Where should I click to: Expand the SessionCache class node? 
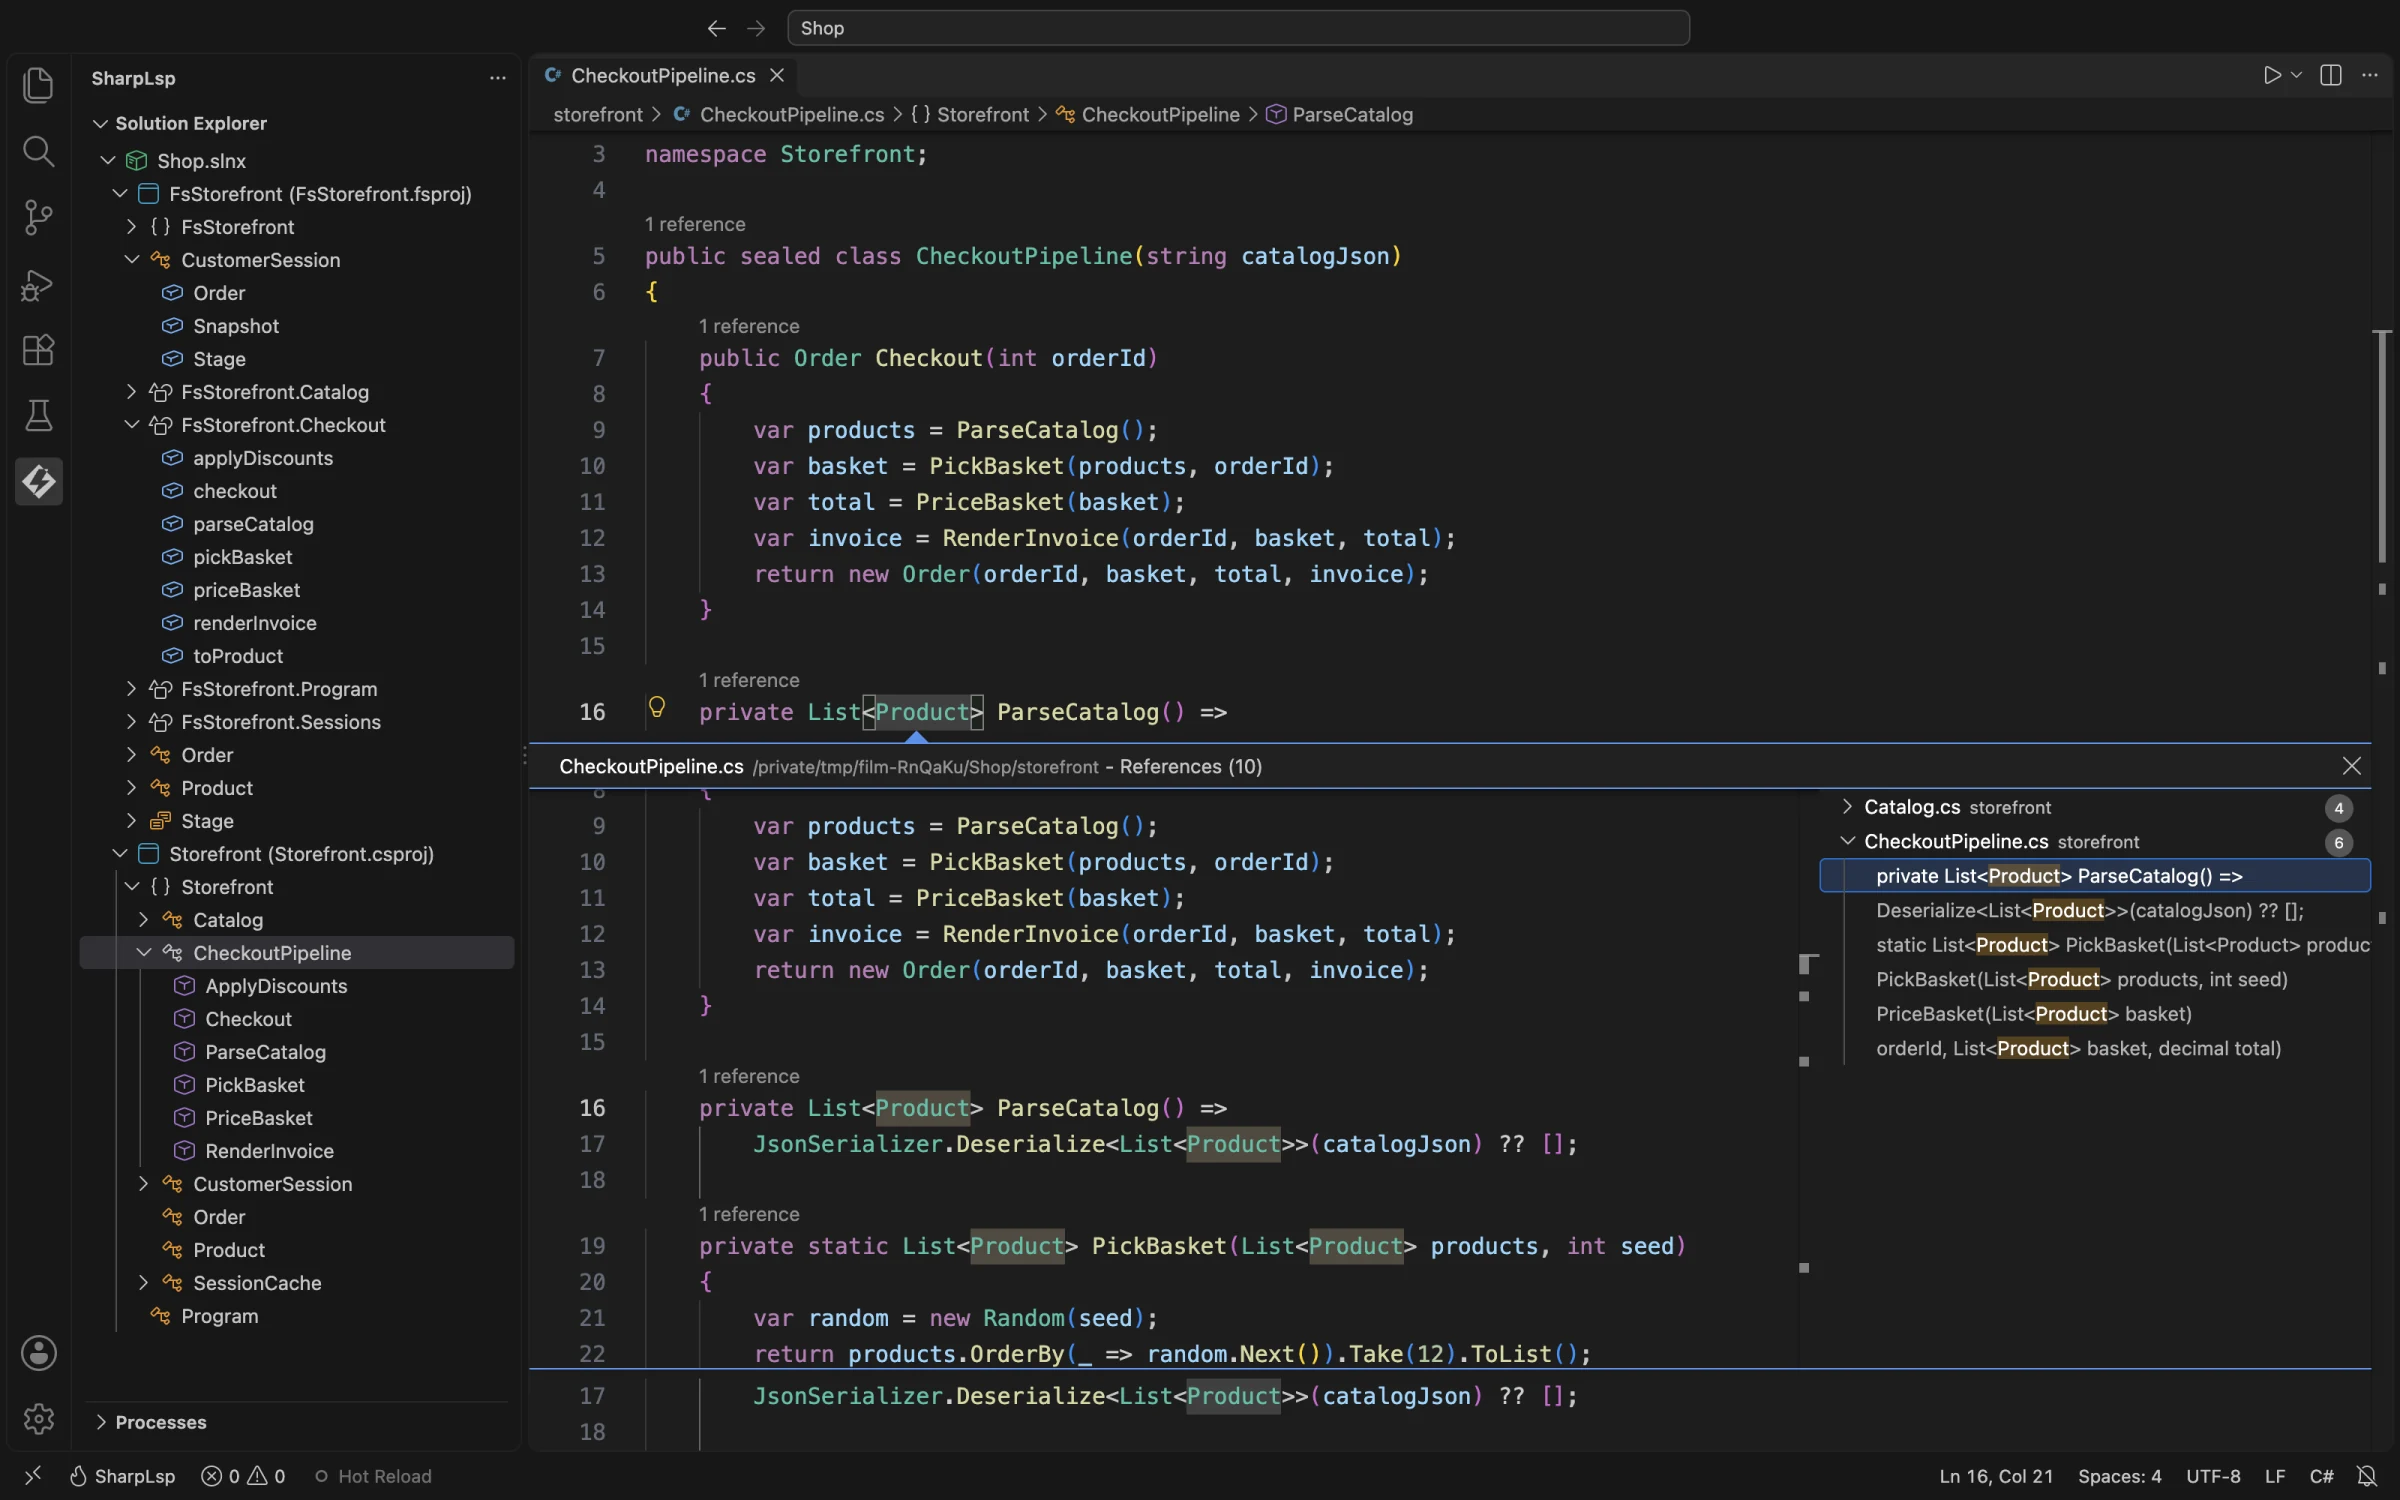143,1283
